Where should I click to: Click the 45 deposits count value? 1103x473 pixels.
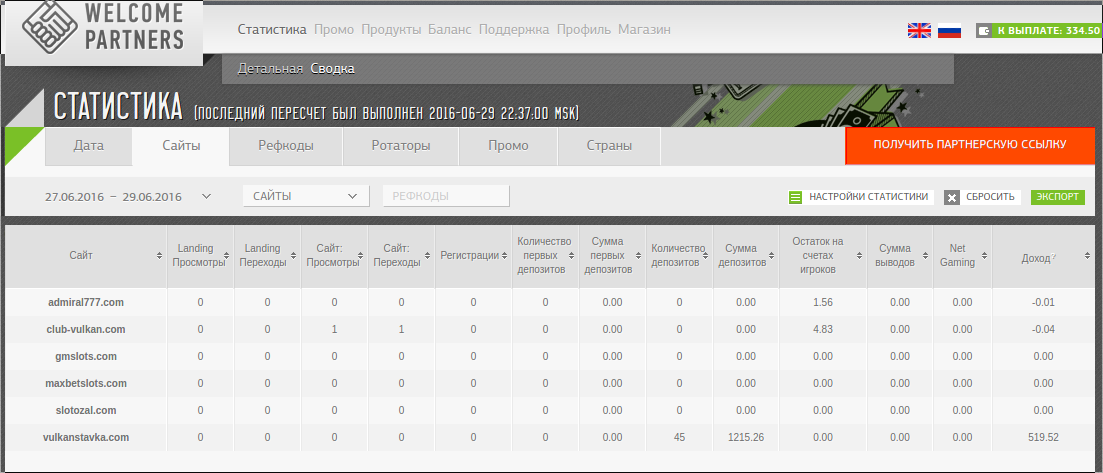679,437
